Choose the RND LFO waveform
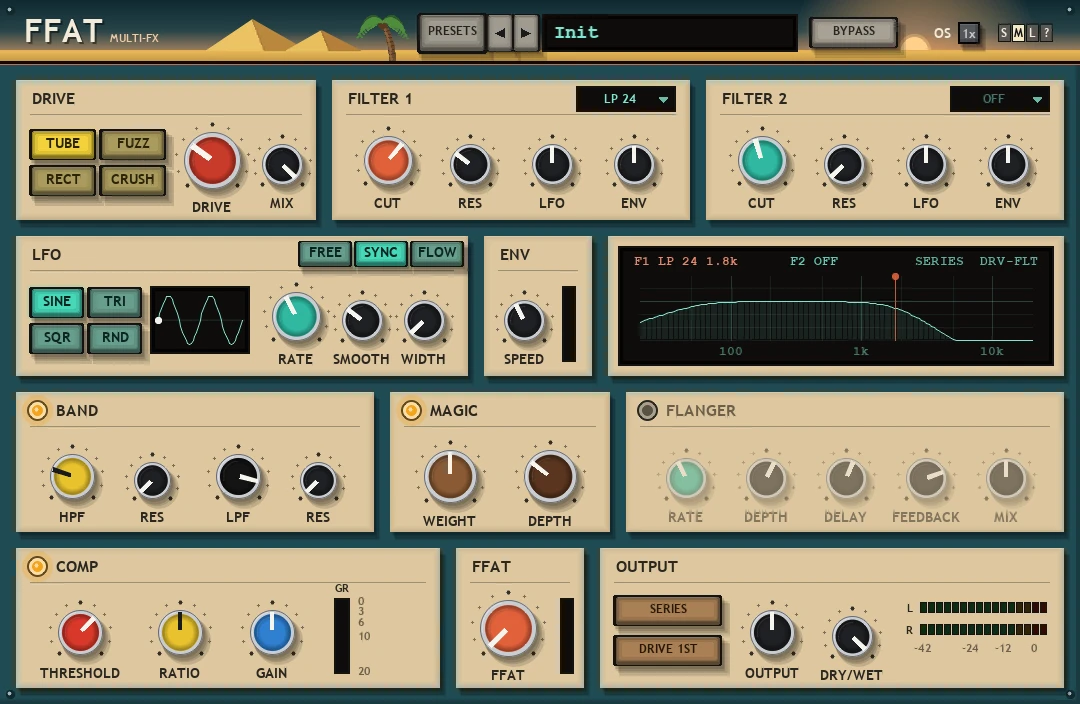 click(114, 338)
